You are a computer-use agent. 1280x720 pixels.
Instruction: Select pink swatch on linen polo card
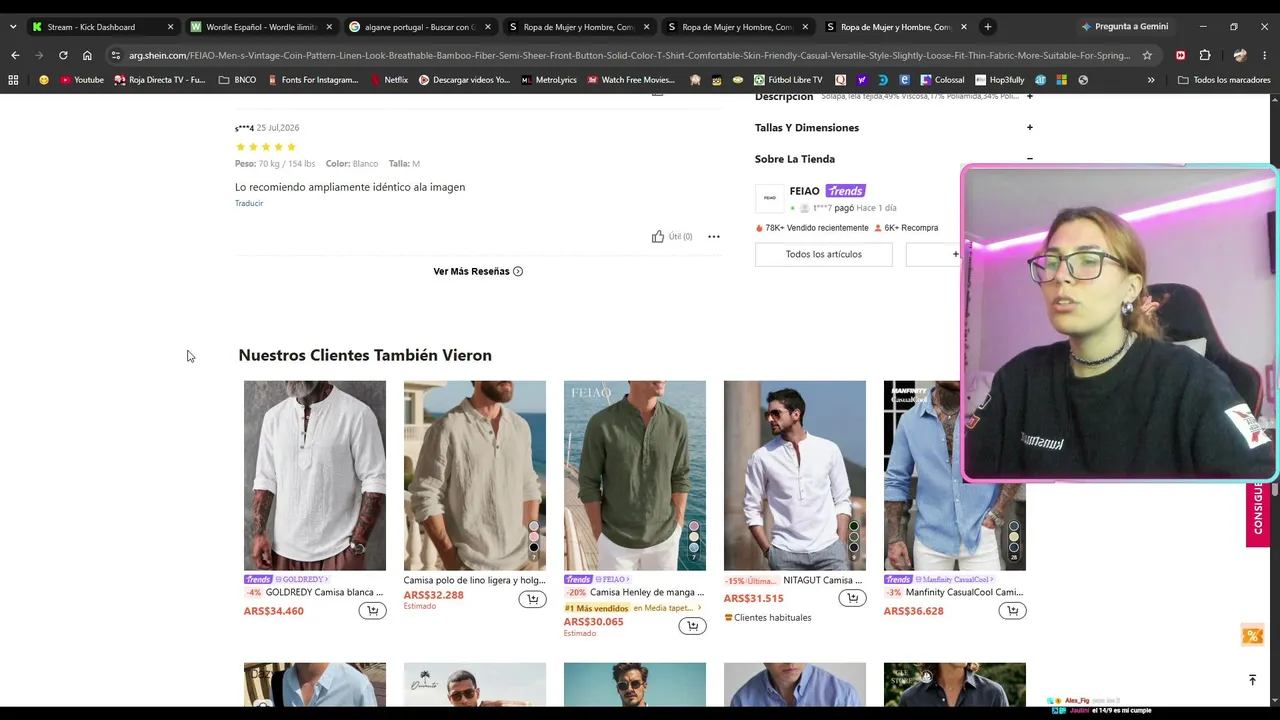[x=534, y=537]
